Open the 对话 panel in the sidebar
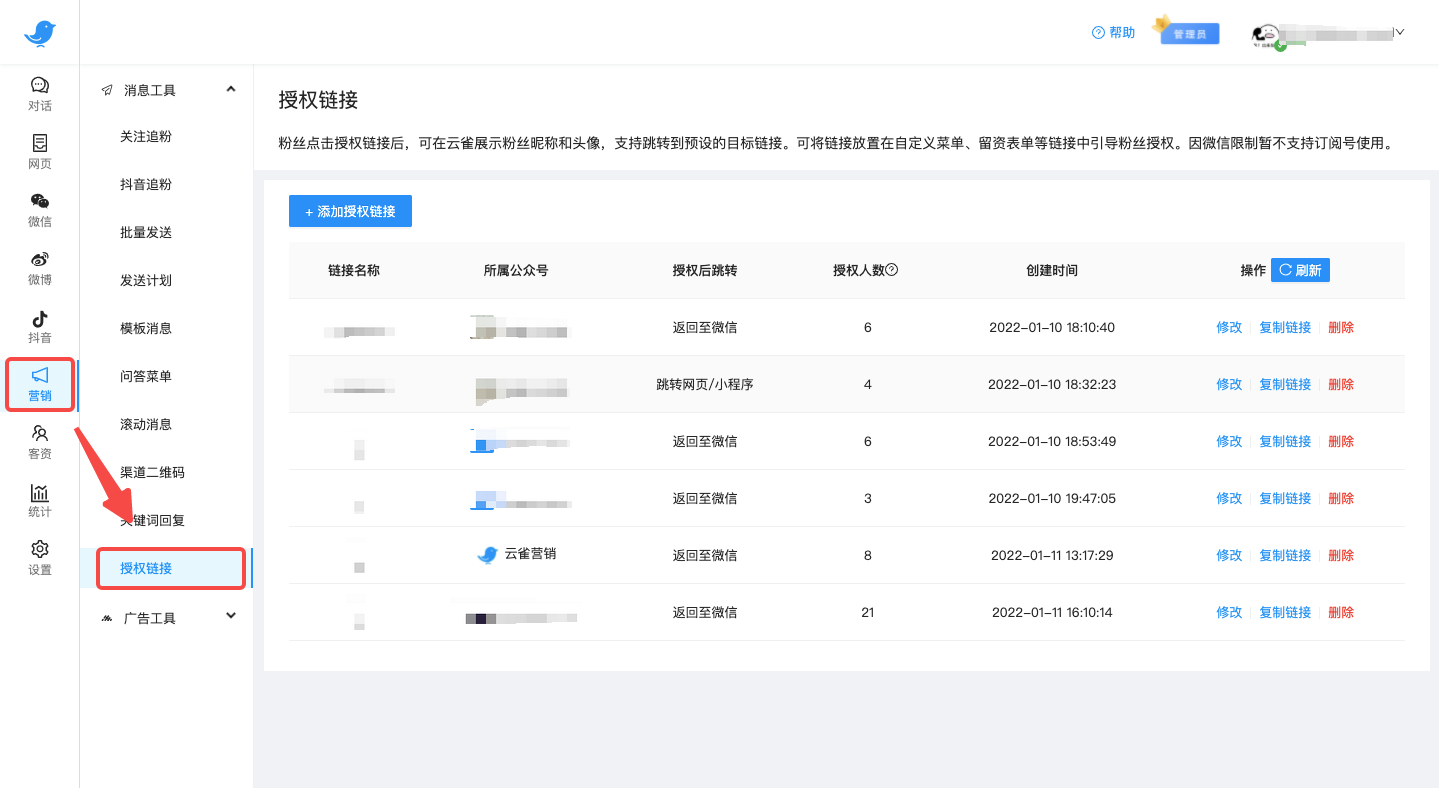The height and width of the screenshot is (788, 1439). [40, 92]
